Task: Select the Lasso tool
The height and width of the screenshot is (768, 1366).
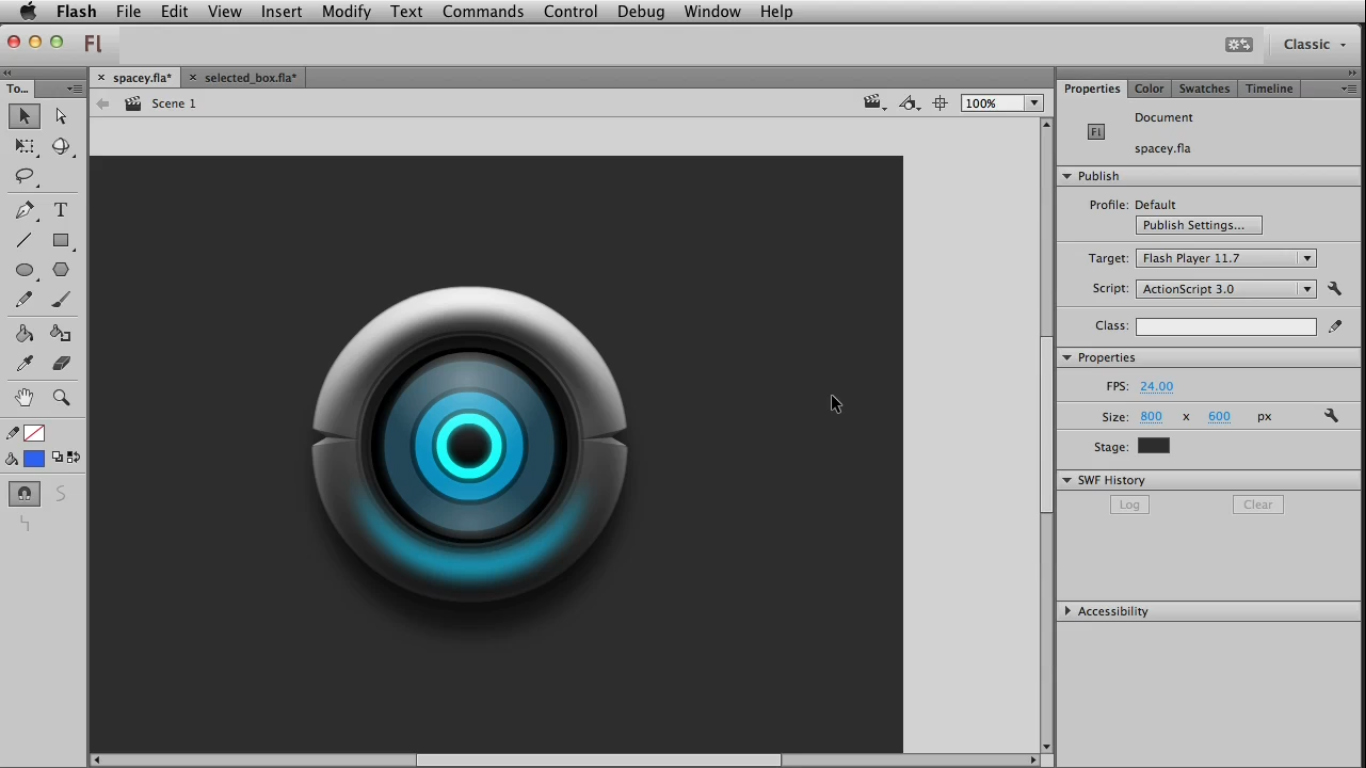Action: pos(25,177)
